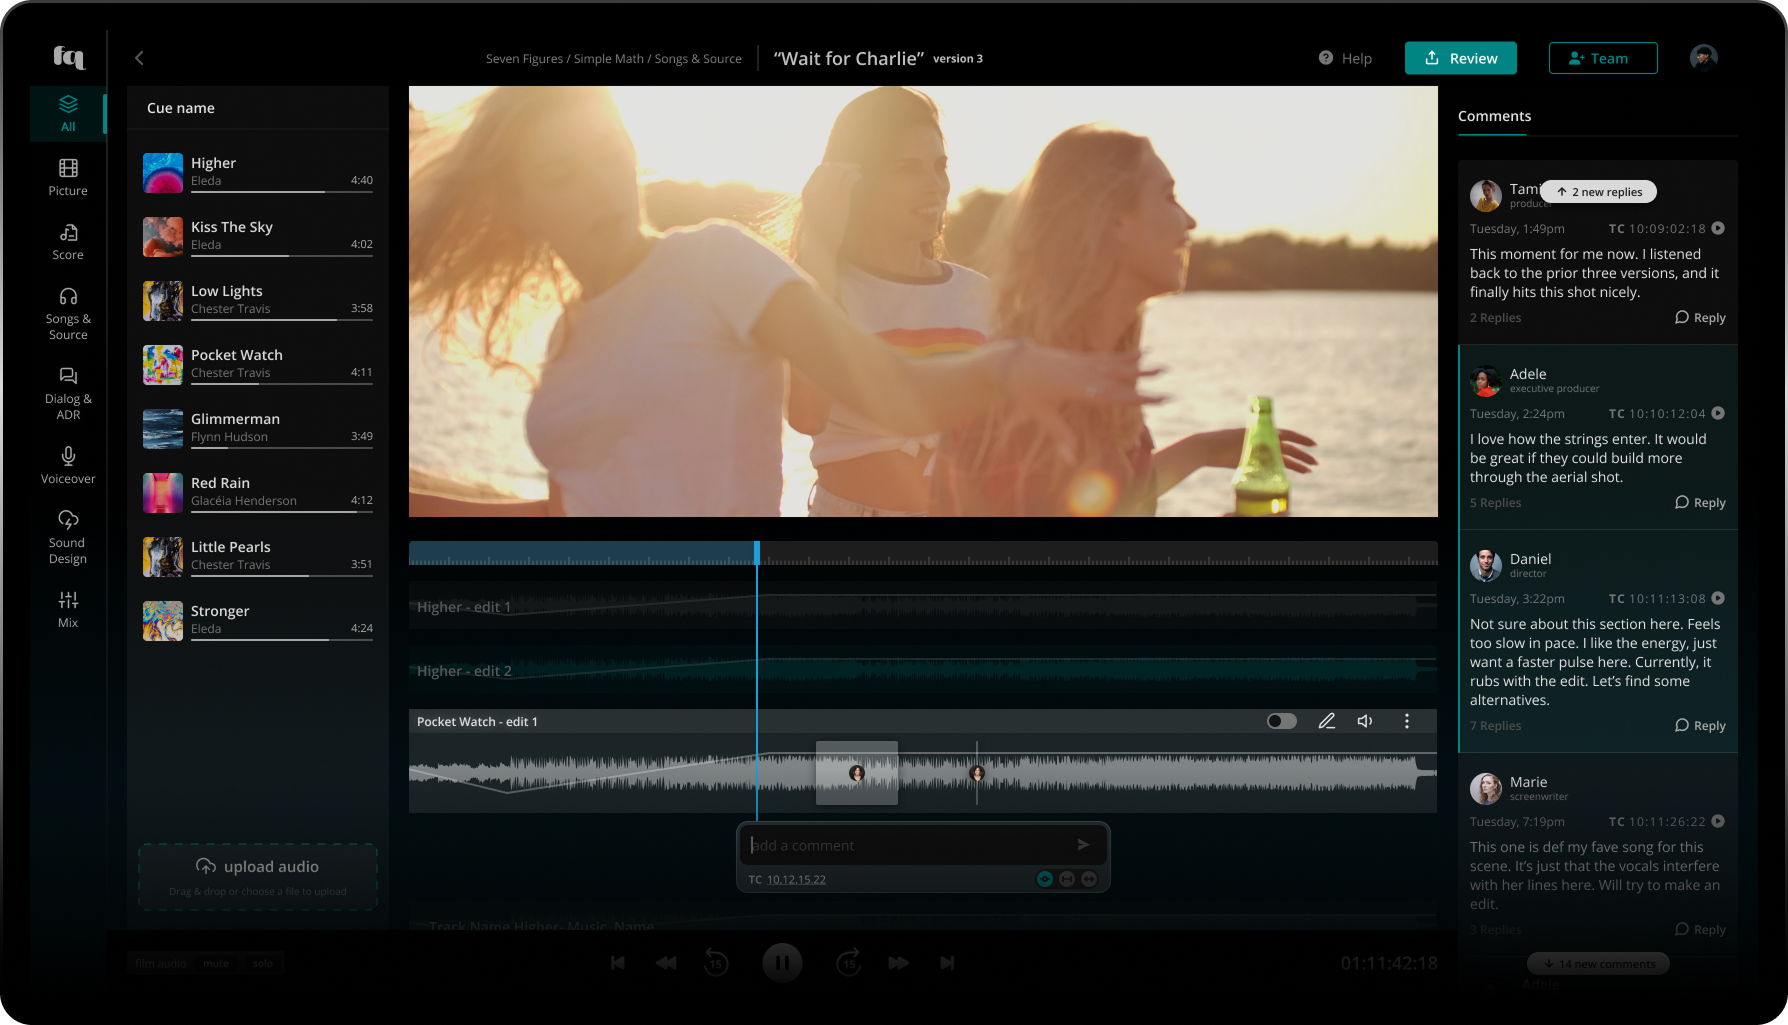Image resolution: width=1788 pixels, height=1025 pixels.
Task: Select the Songs & Source tab
Action: tap(68, 312)
